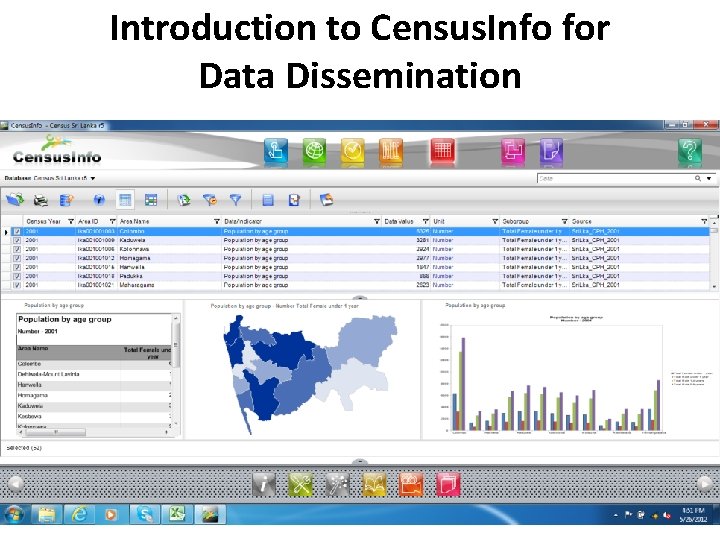
Task: Click the clear filter funnel icon
Action: [x=210, y=200]
